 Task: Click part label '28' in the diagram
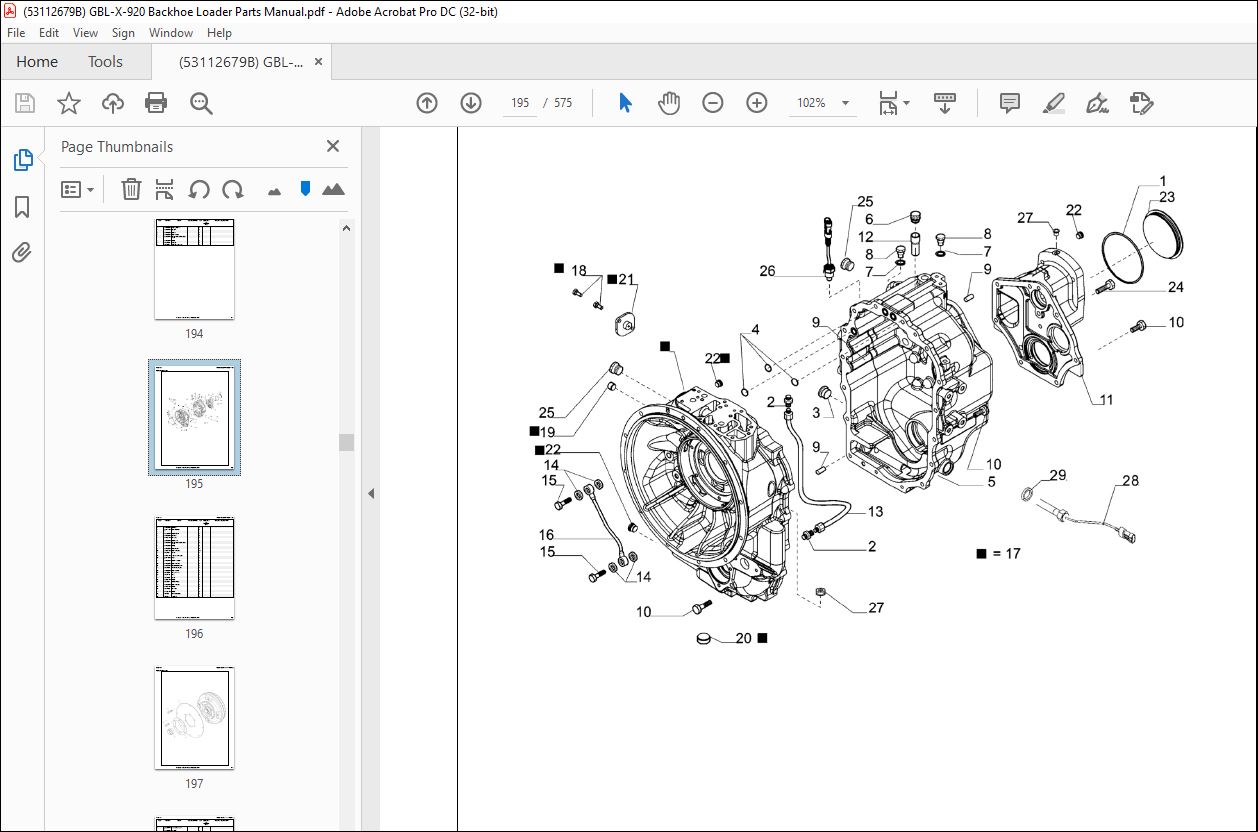coord(1130,481)
